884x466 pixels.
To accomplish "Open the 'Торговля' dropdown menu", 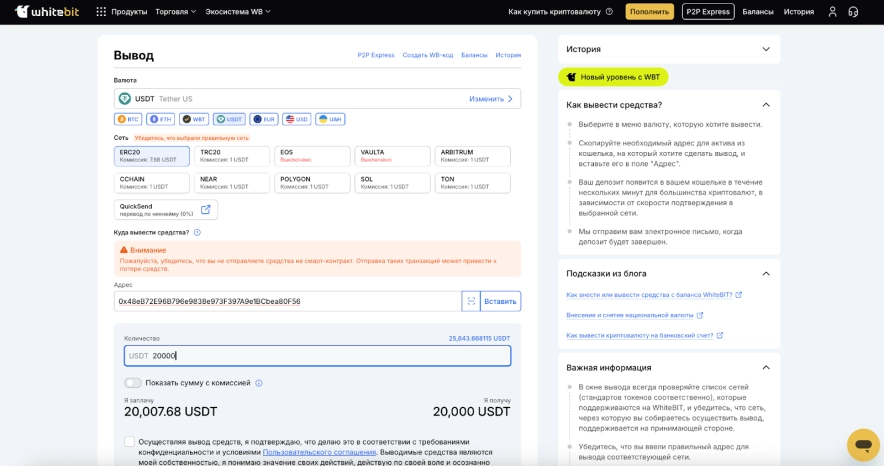I will click(176, 12).
